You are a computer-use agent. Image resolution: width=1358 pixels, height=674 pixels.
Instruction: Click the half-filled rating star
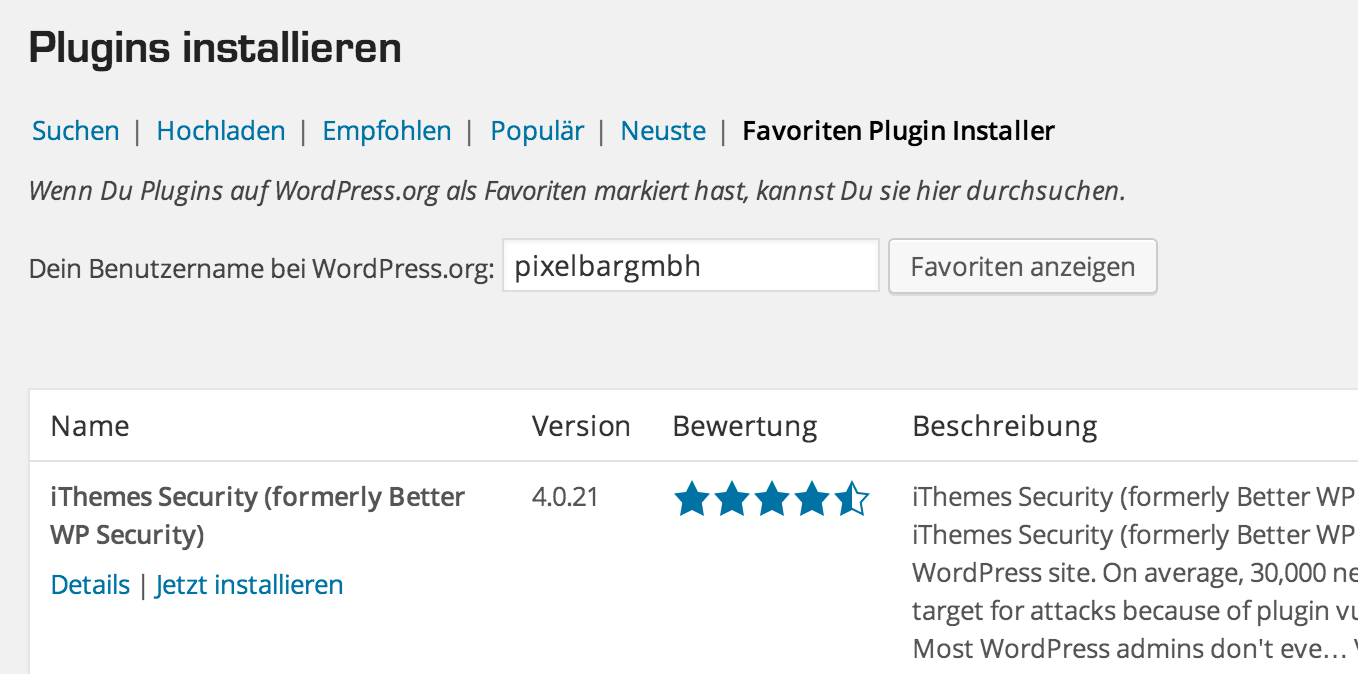[x=852, y=498]
